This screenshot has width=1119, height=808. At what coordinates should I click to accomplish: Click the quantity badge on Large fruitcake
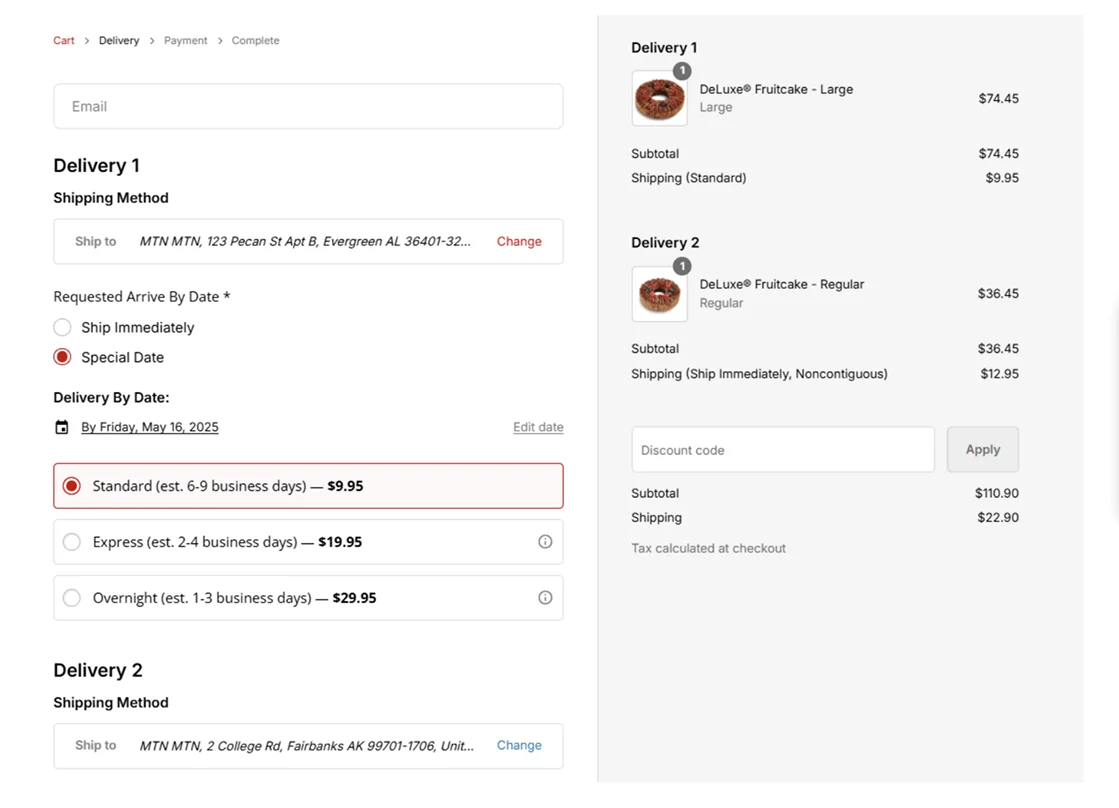[682, 71]
